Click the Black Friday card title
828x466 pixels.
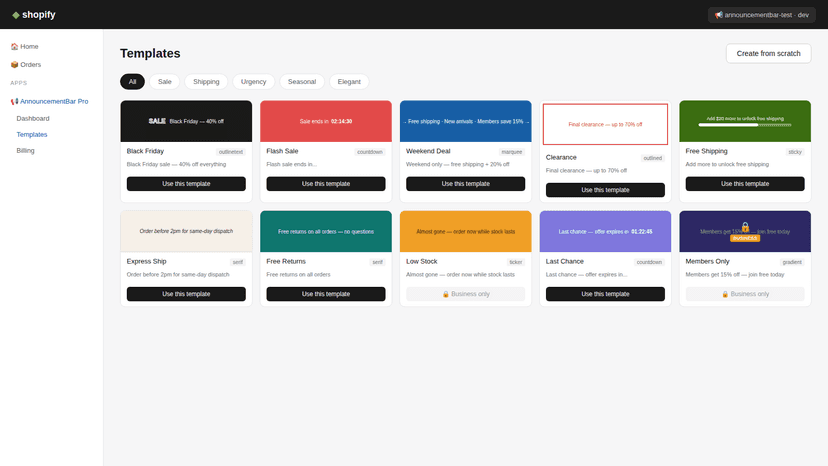[145, 151]
